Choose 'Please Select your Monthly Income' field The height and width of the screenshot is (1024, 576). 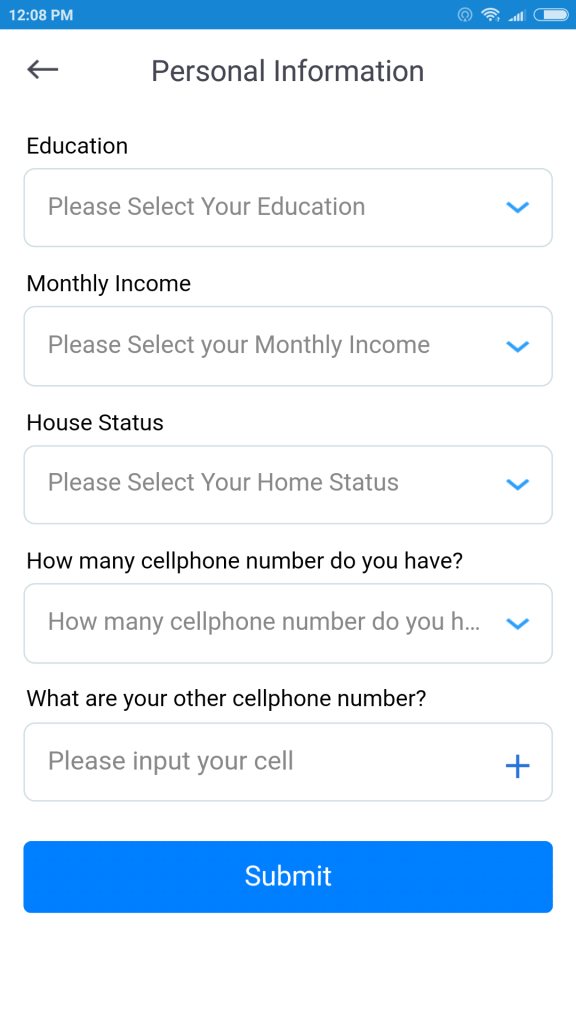[x=288, y=346]
